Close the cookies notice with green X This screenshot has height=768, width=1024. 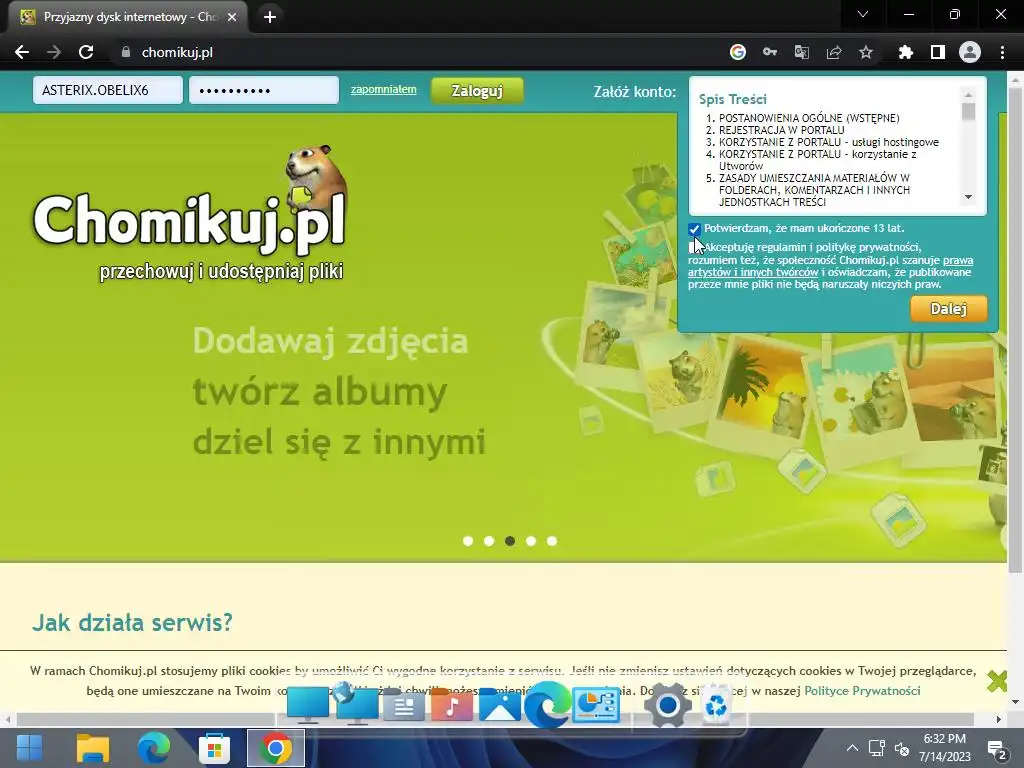[x=997, y=681]
